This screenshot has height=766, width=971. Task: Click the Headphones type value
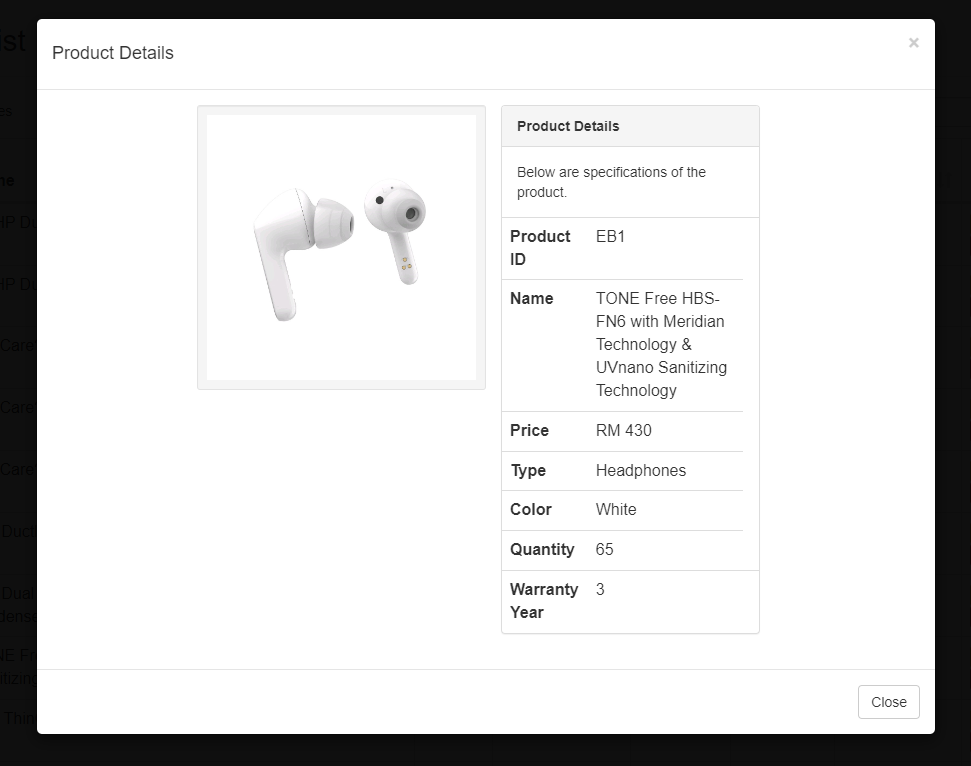point(641,470)
